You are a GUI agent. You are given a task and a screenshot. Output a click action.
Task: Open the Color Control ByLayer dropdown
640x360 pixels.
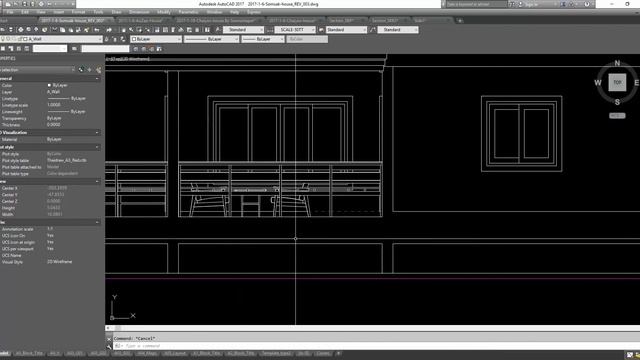pos(179,39)
